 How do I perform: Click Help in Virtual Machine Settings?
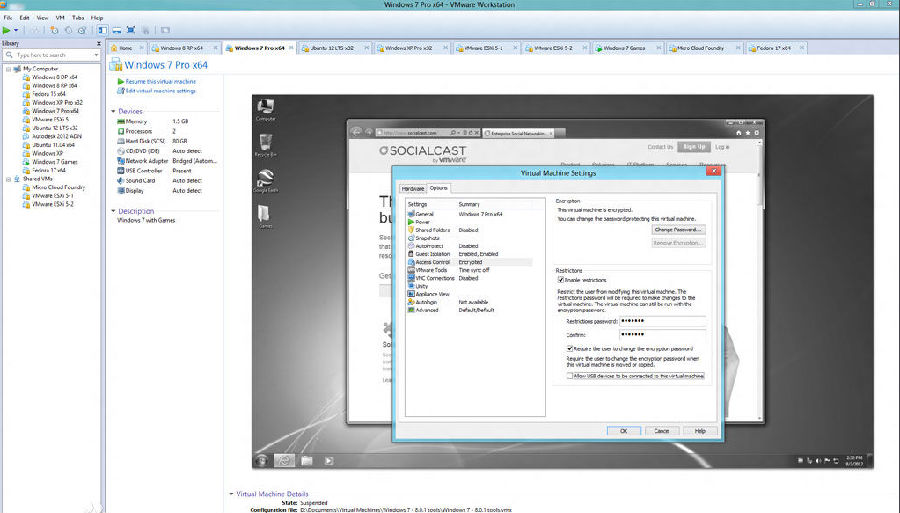(x=700, y=431)
